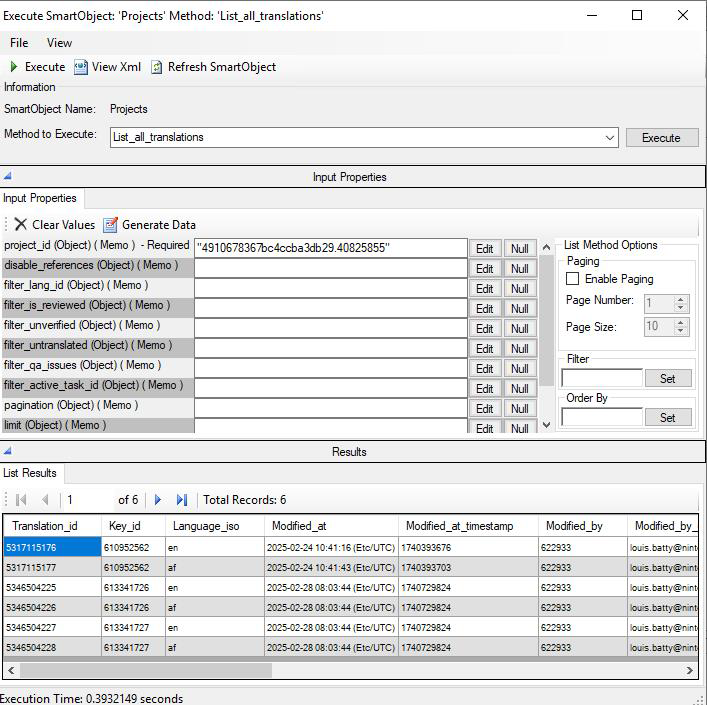This screenshot has height=705, width=707.
Task: Switch to the List Results tab
Action: (x=30, y=473)
